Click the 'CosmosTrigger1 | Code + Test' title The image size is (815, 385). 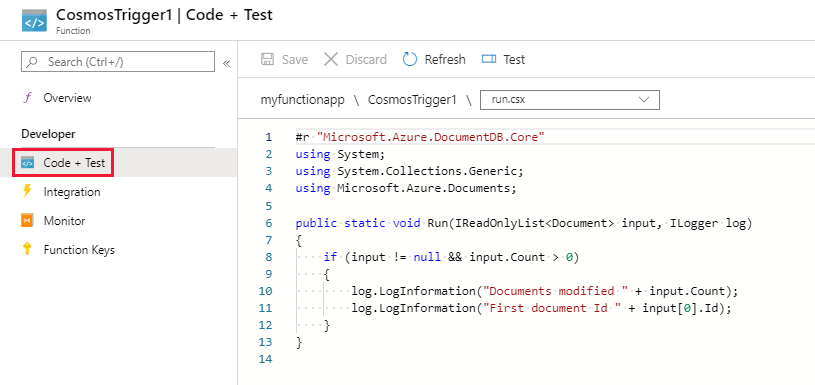click(164, 15)
